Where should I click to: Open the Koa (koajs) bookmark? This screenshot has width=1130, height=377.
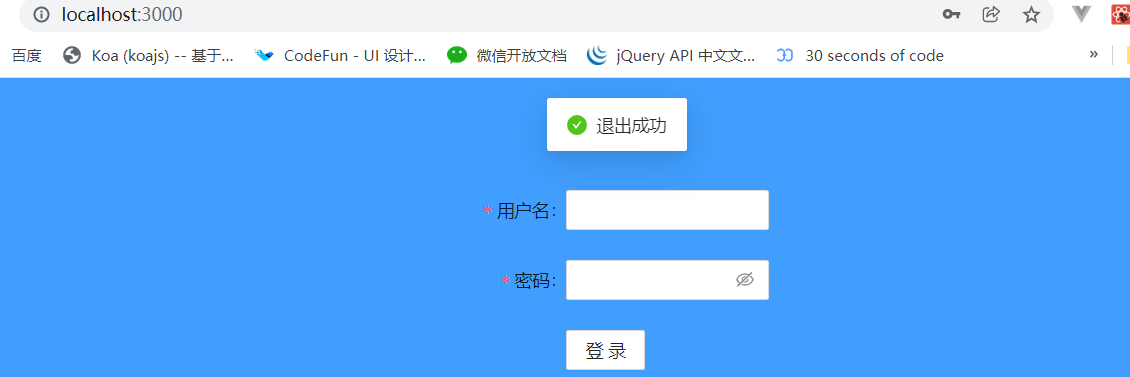[x=148, y=56]
